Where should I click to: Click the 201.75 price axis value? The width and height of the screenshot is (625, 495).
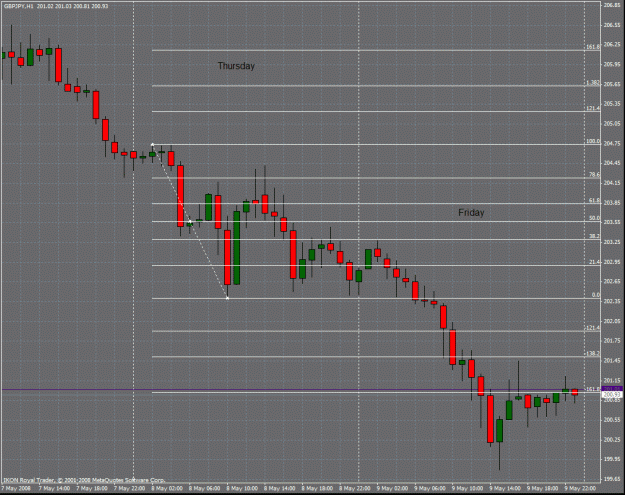pos(612,341)
